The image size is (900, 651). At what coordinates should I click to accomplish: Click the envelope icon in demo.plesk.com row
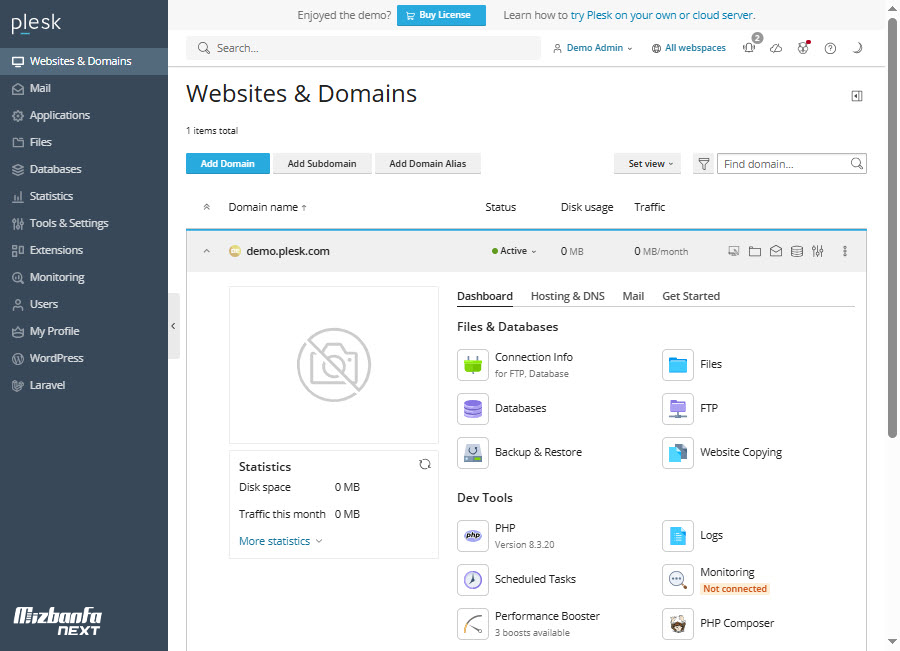776,251
